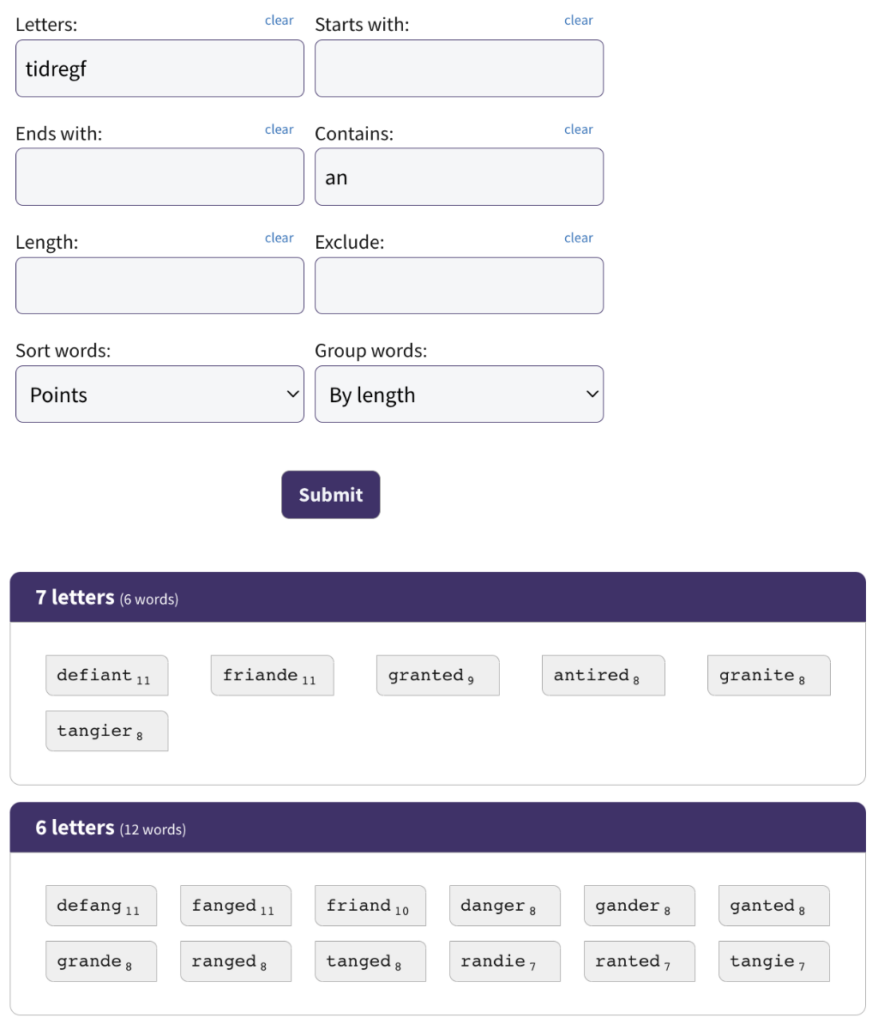This screenshot has width=878, height=1024.
Task: Clear the Length field via its clear link
Action: click(279, 238)
